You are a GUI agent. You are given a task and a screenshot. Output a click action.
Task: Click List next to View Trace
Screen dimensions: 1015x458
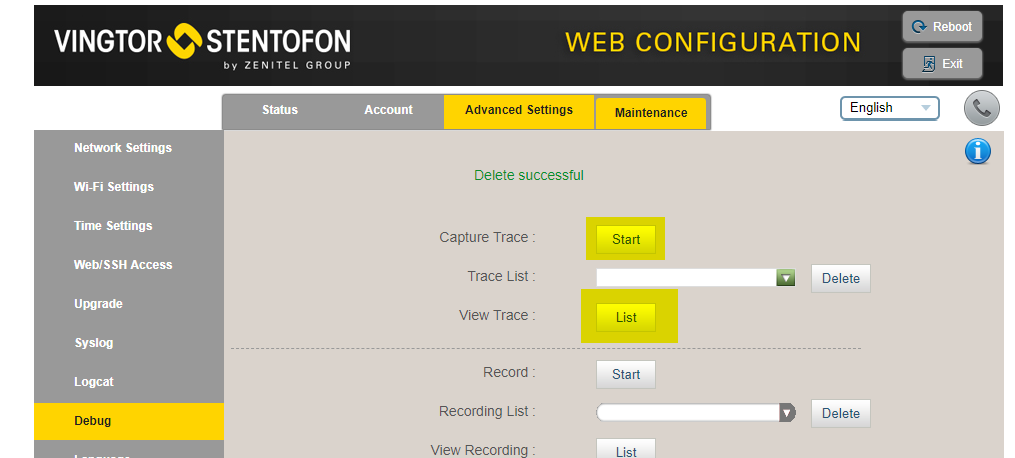[x=626, y=317]
